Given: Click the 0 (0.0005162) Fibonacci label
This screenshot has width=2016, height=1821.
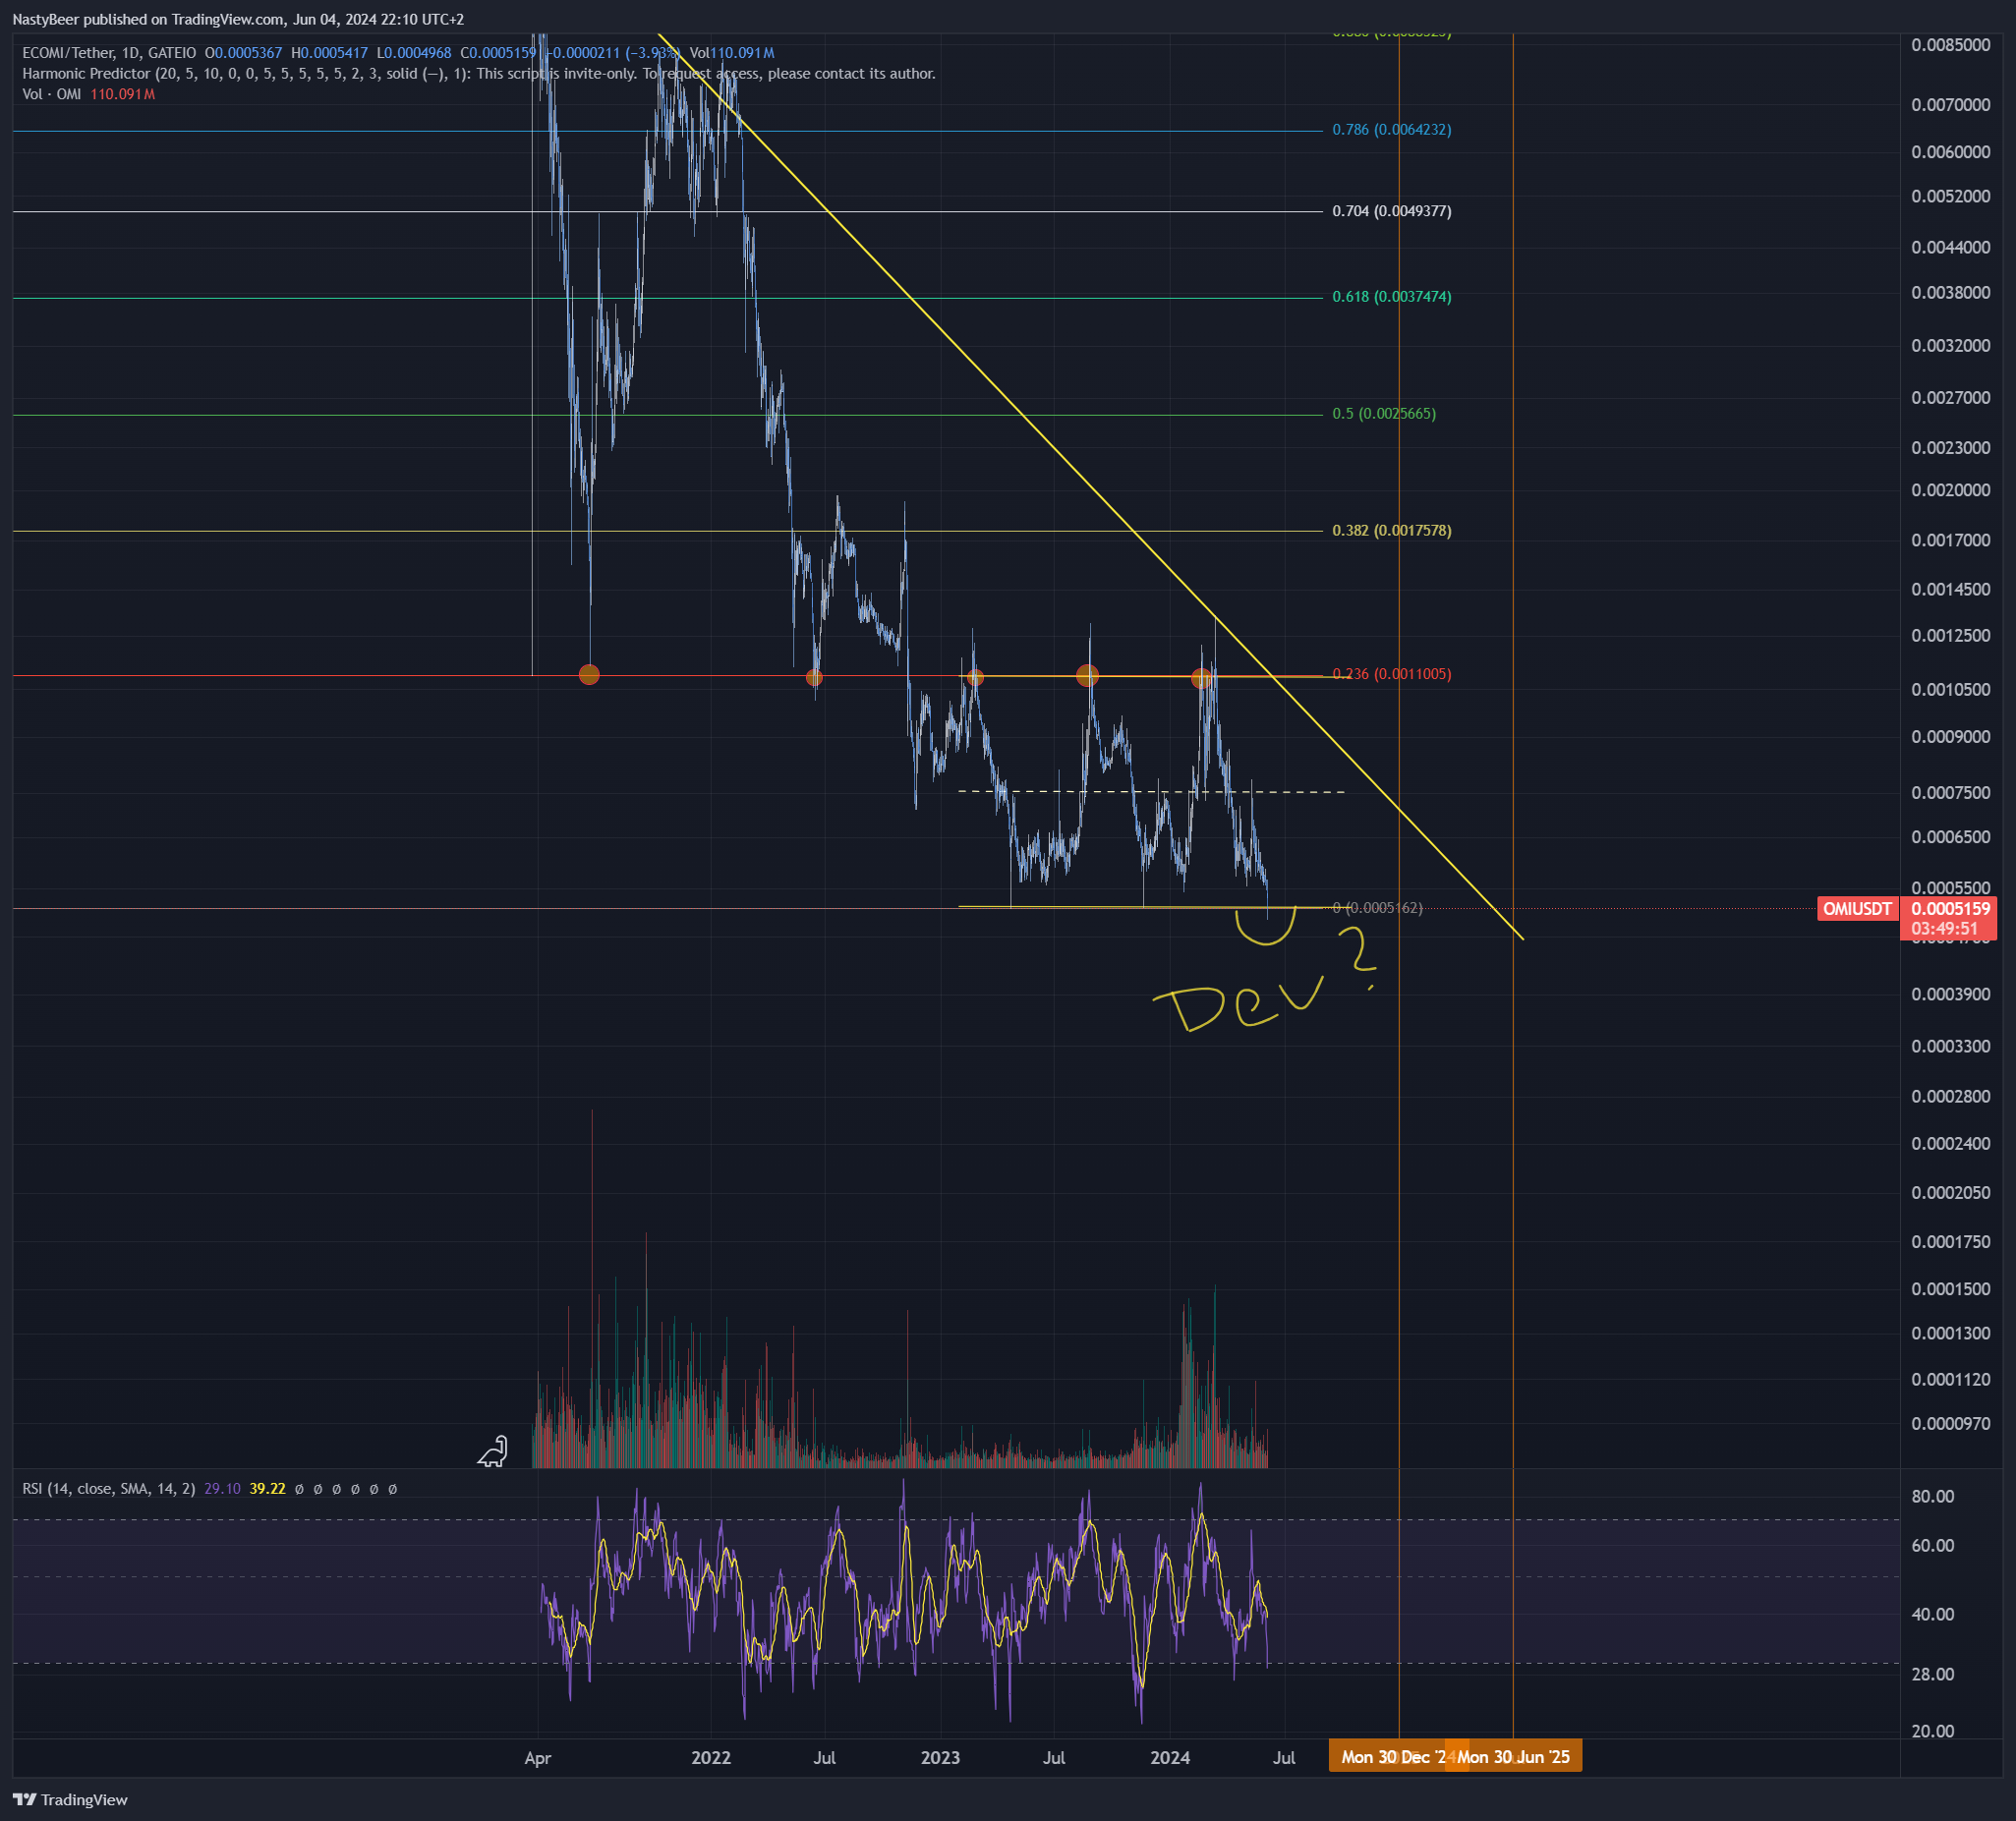Looking at the screenshot, I should [x=1377, y=908].
